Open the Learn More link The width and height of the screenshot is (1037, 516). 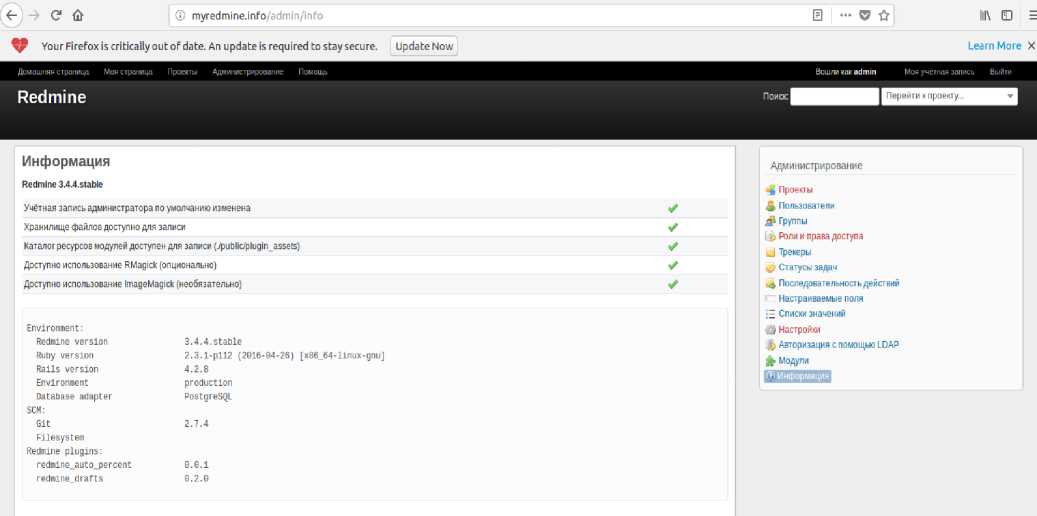click(x=994, y=46)
